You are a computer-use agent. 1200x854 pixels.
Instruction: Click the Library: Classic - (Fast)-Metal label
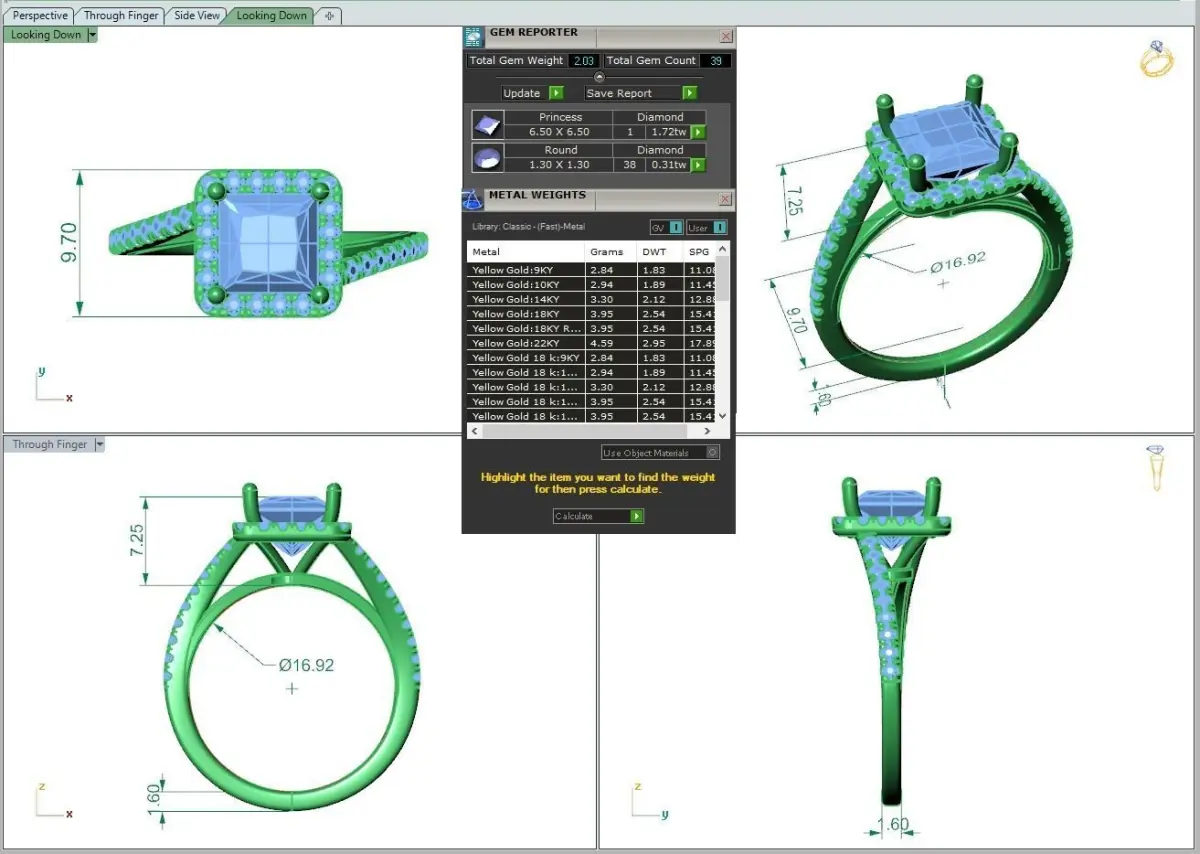click(x=529, y=227)
